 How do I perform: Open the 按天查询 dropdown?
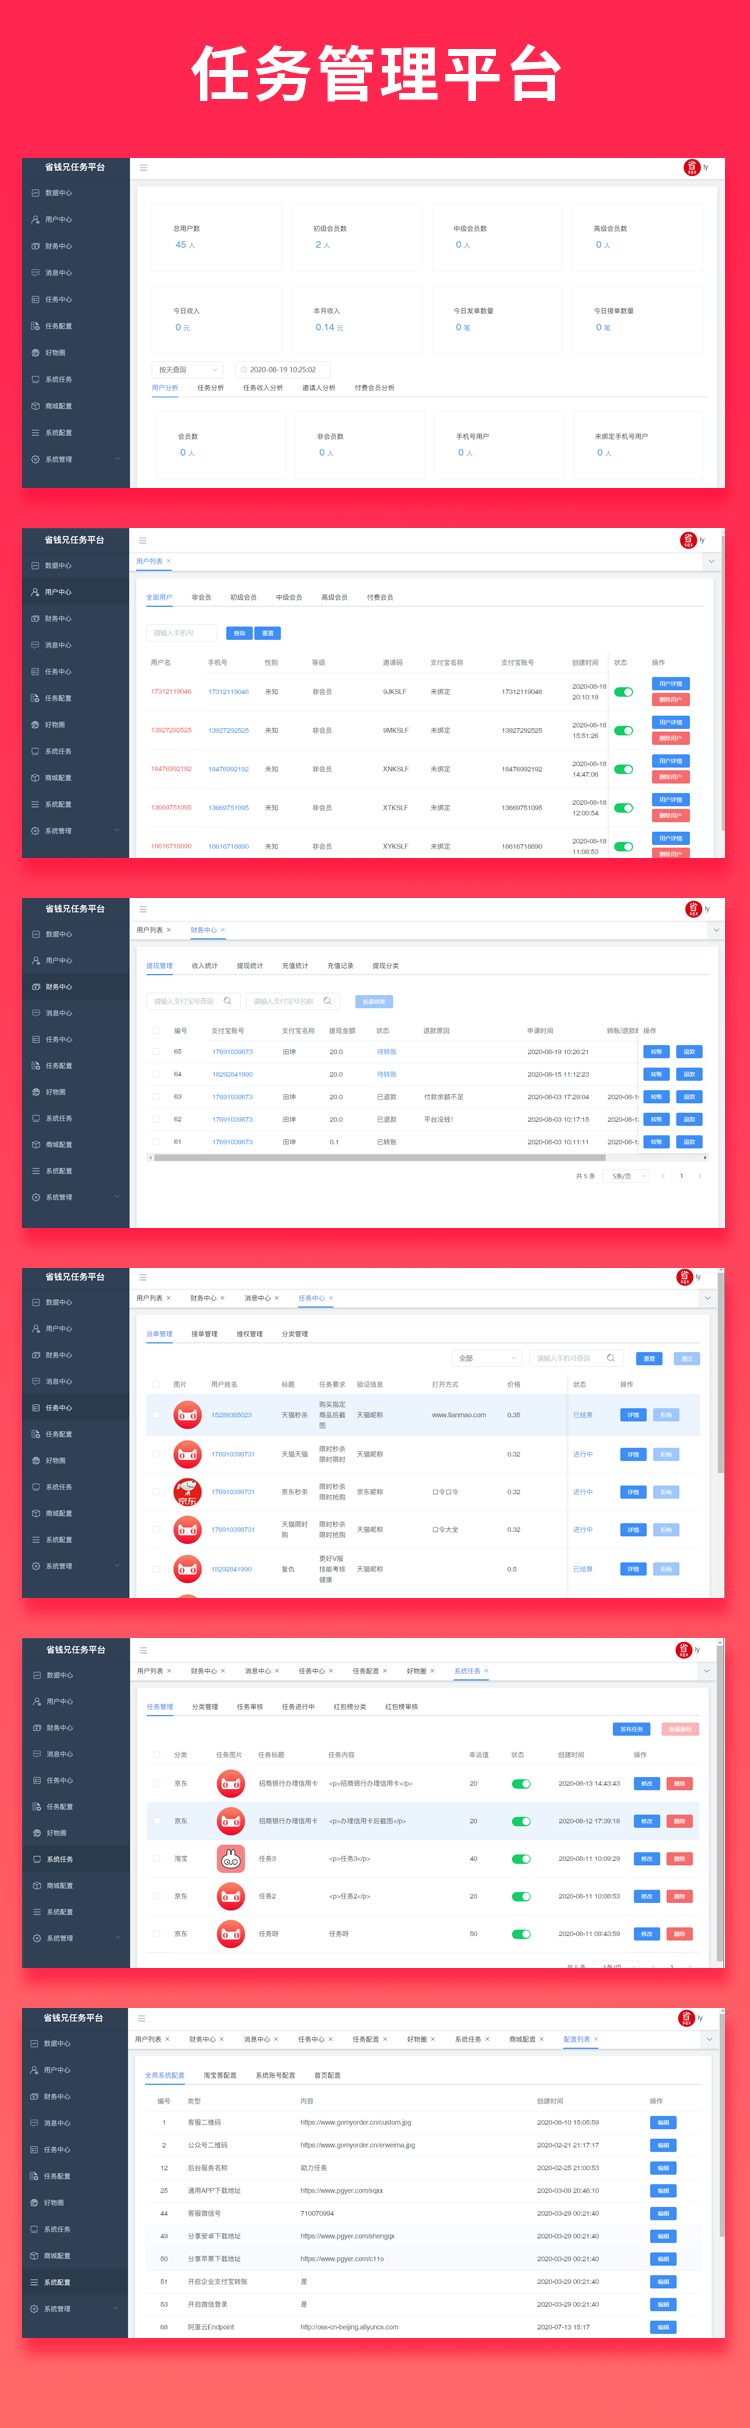click(188, 370)
